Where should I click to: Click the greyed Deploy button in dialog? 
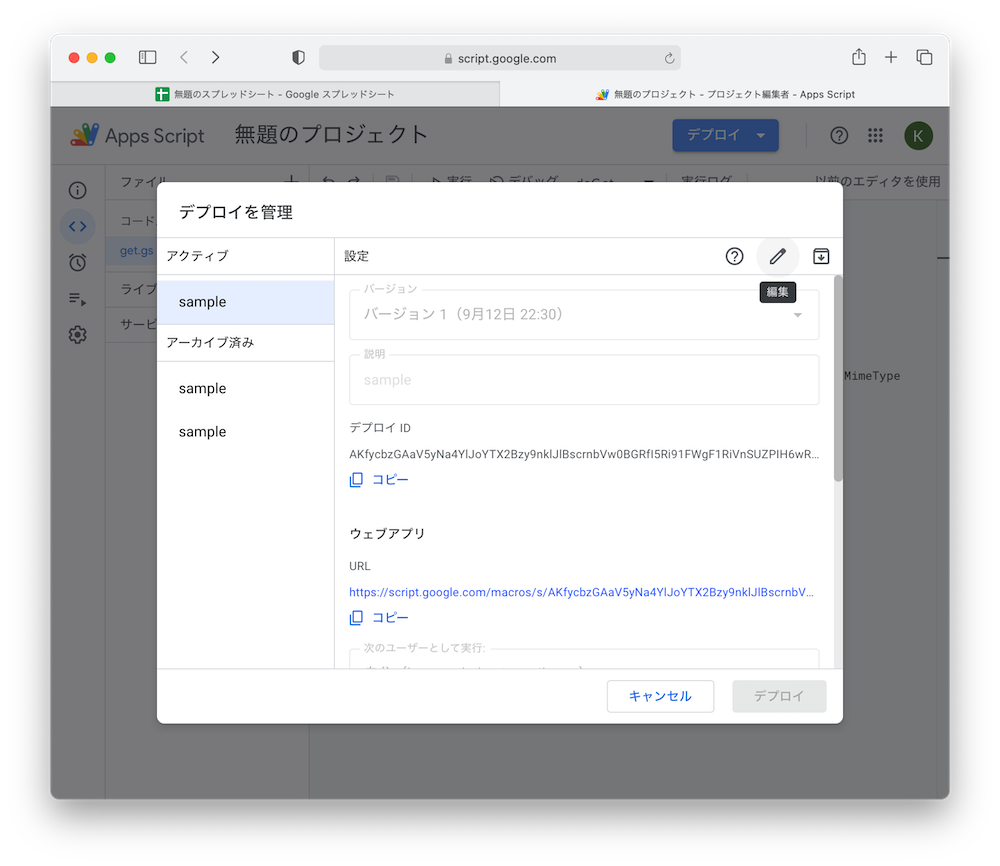[x=779, y=696]
